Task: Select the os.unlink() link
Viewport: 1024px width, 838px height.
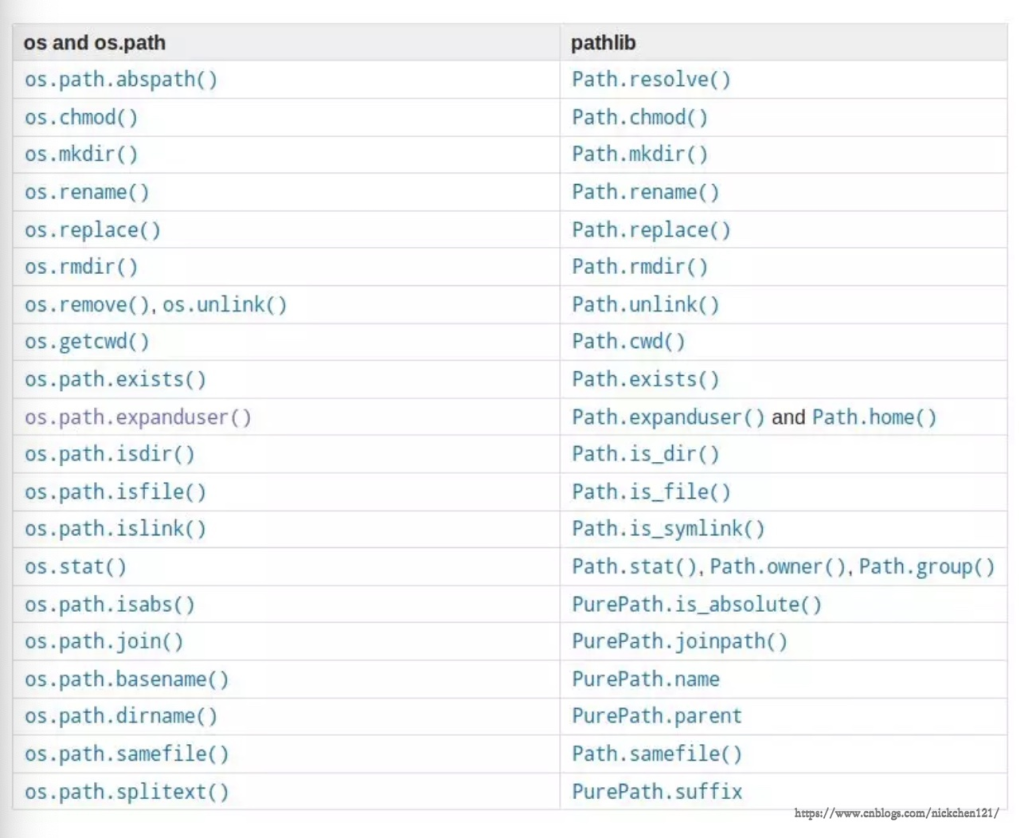Action: (x=225, y=305)
